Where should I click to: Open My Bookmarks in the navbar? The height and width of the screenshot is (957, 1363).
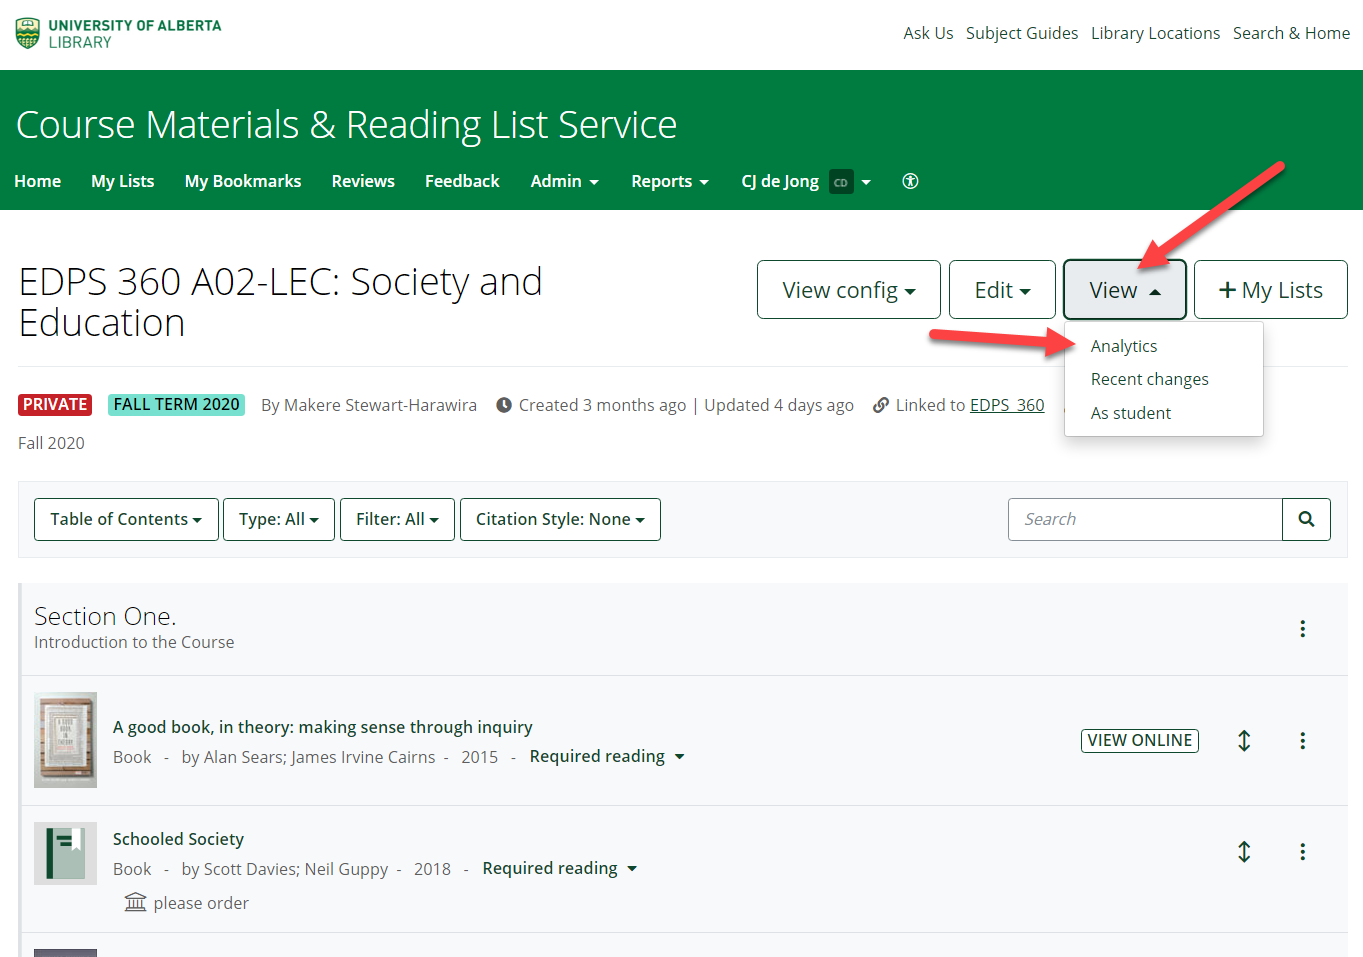243,181
